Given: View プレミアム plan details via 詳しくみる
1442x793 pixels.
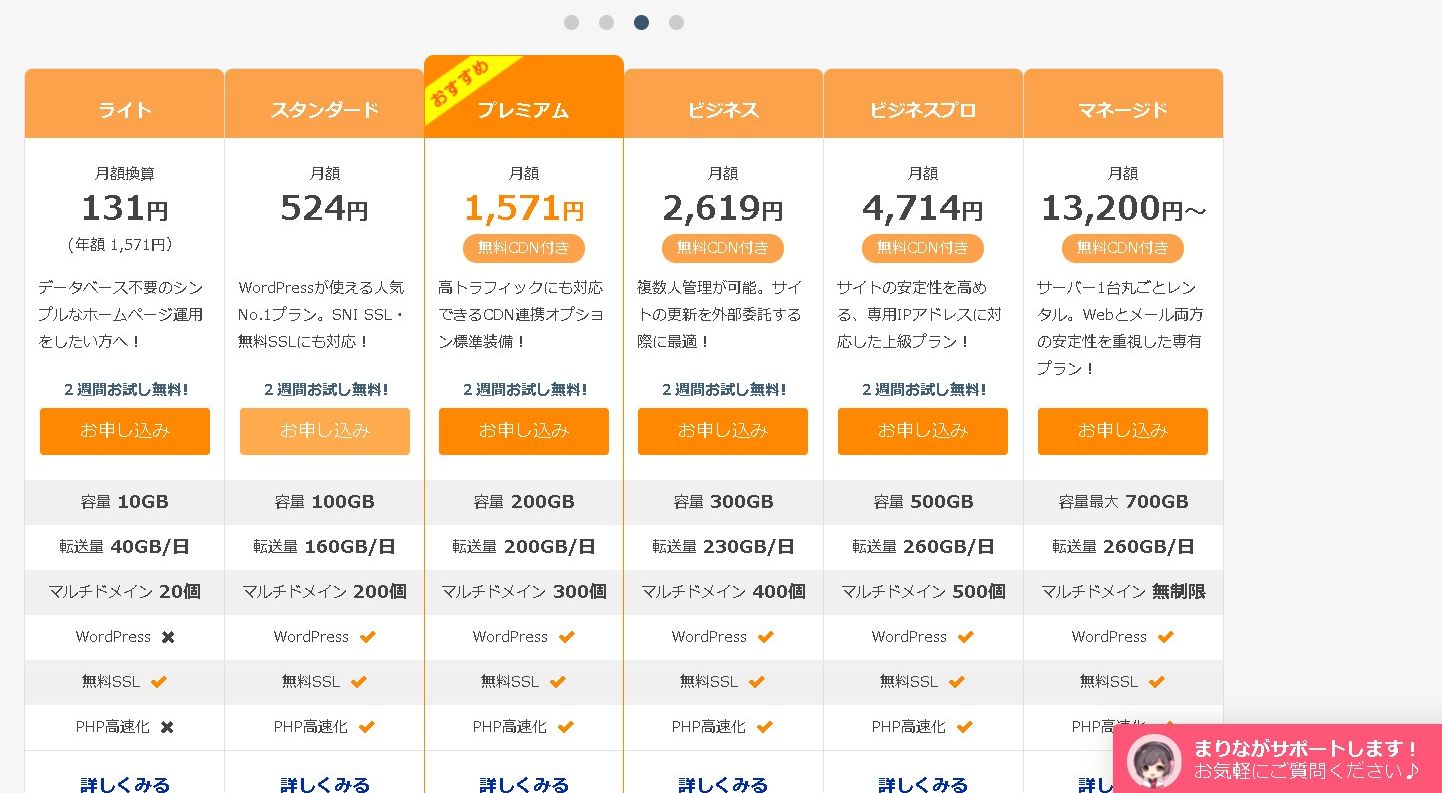Looking at the screenshot, I should (x=523, y=783).
